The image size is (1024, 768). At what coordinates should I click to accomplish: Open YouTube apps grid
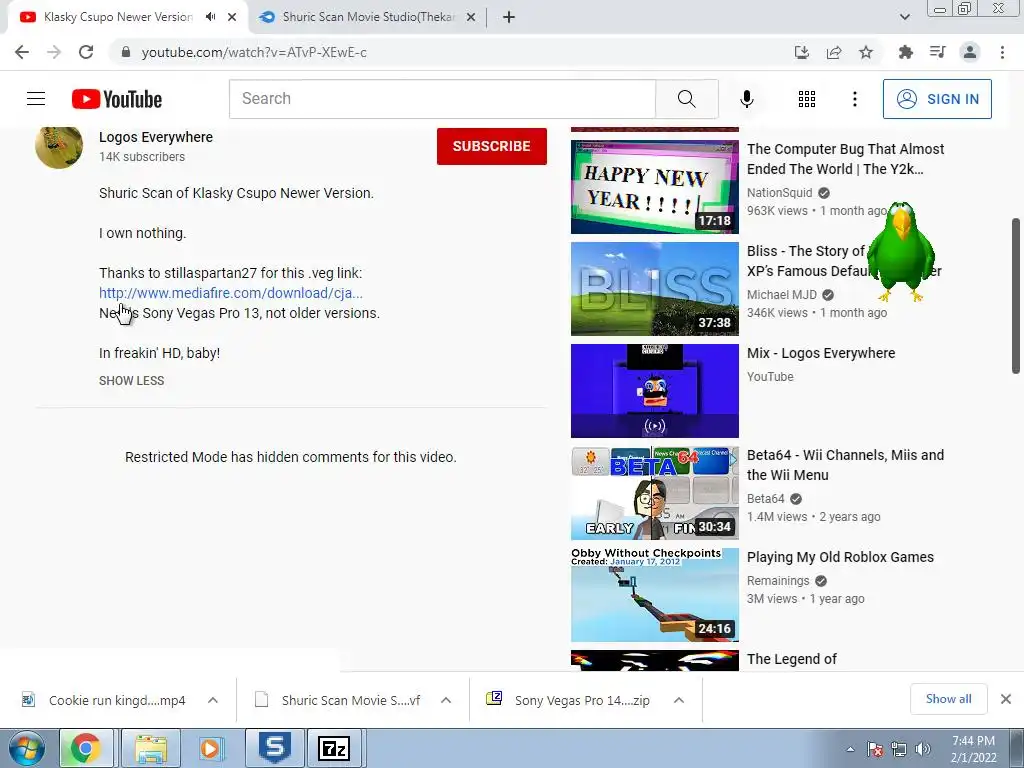click(807, 99)
